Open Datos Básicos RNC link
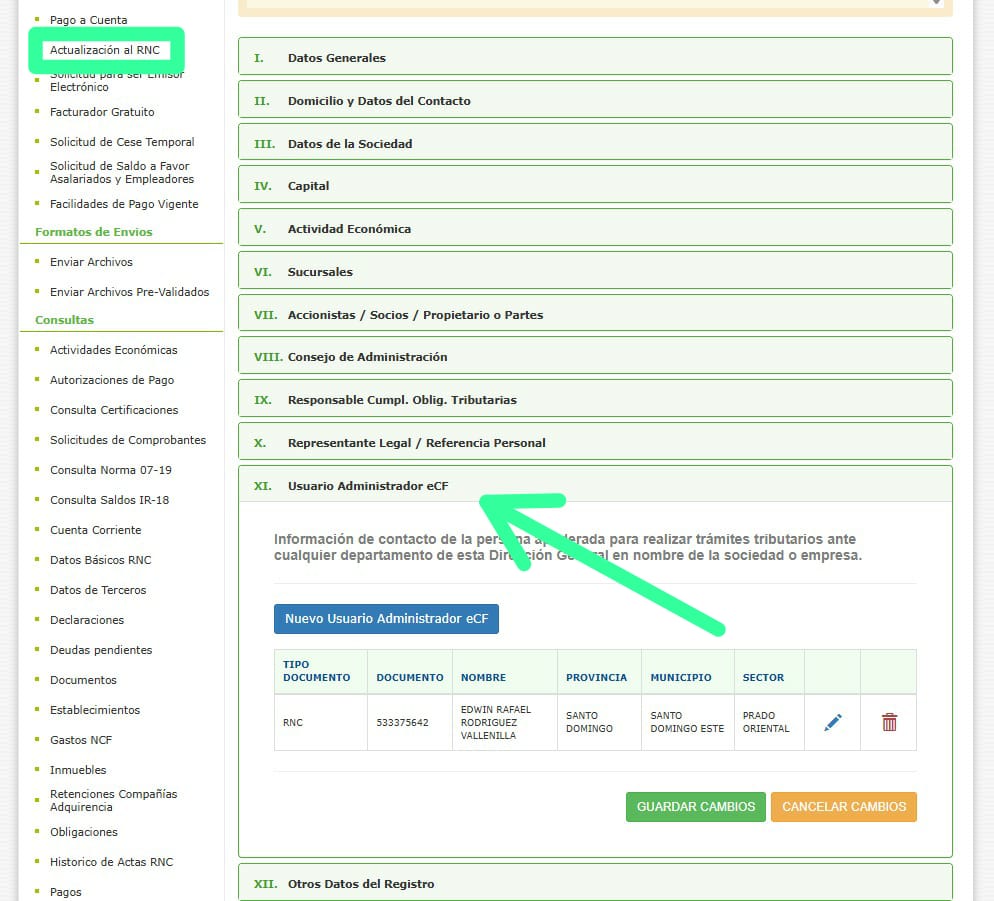This screenshot has width=994, height=901. (x=101, y=560)
